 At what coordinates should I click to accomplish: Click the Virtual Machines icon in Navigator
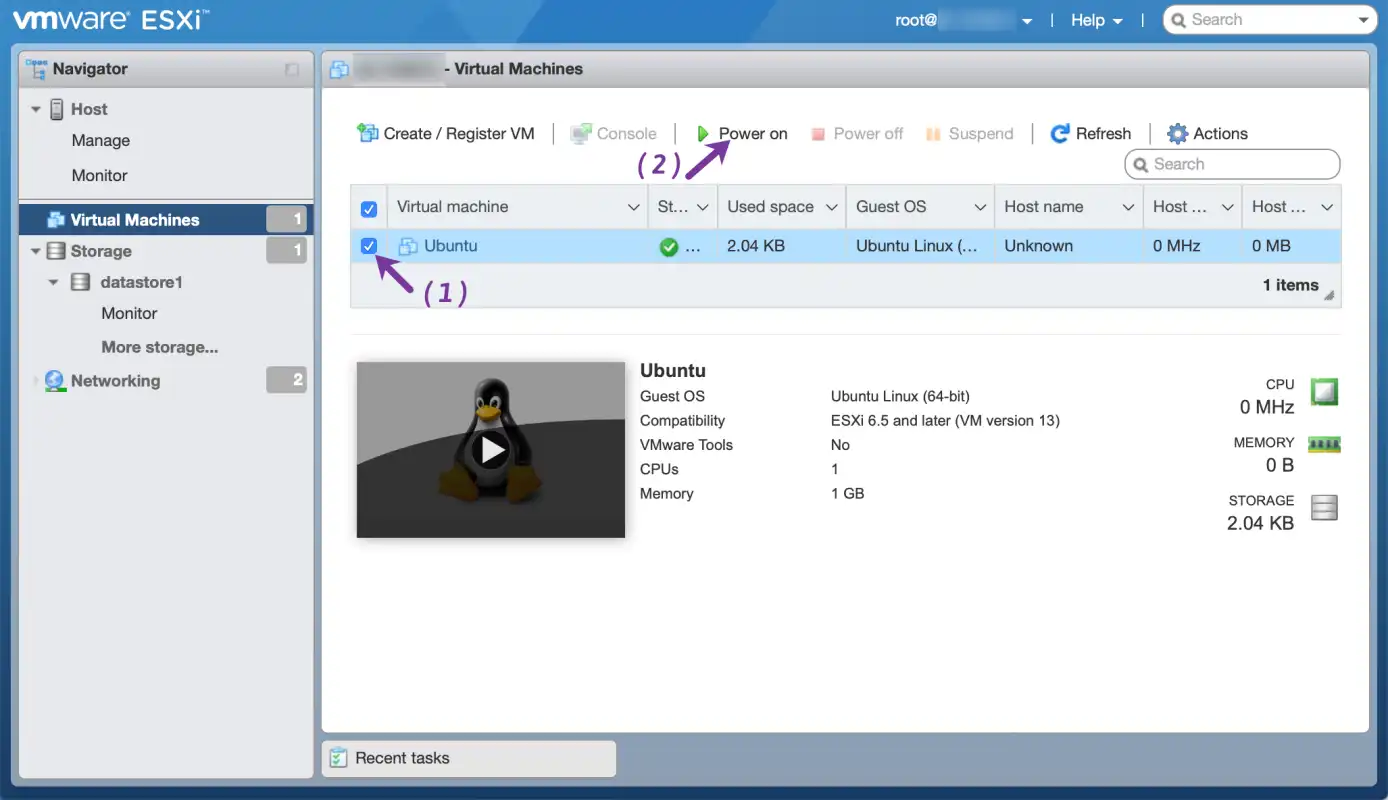pyautogui.click(x=56, y=220)
